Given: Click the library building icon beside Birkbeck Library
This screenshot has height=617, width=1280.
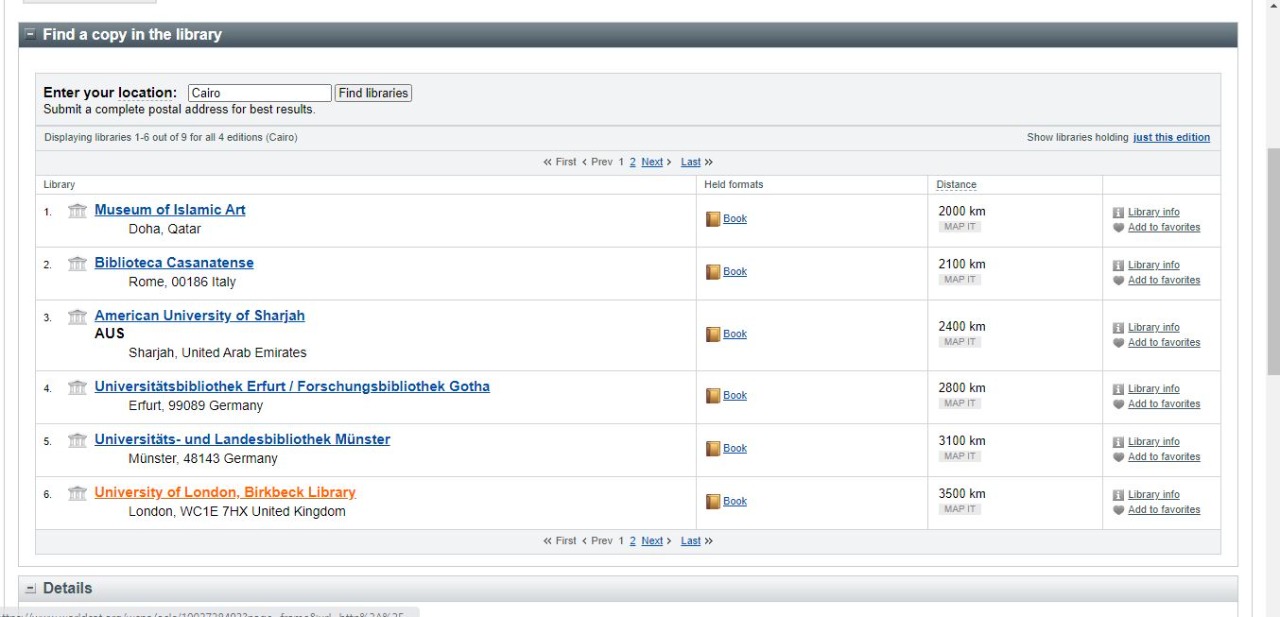Looking at the screenshot, I should point(77,493).
